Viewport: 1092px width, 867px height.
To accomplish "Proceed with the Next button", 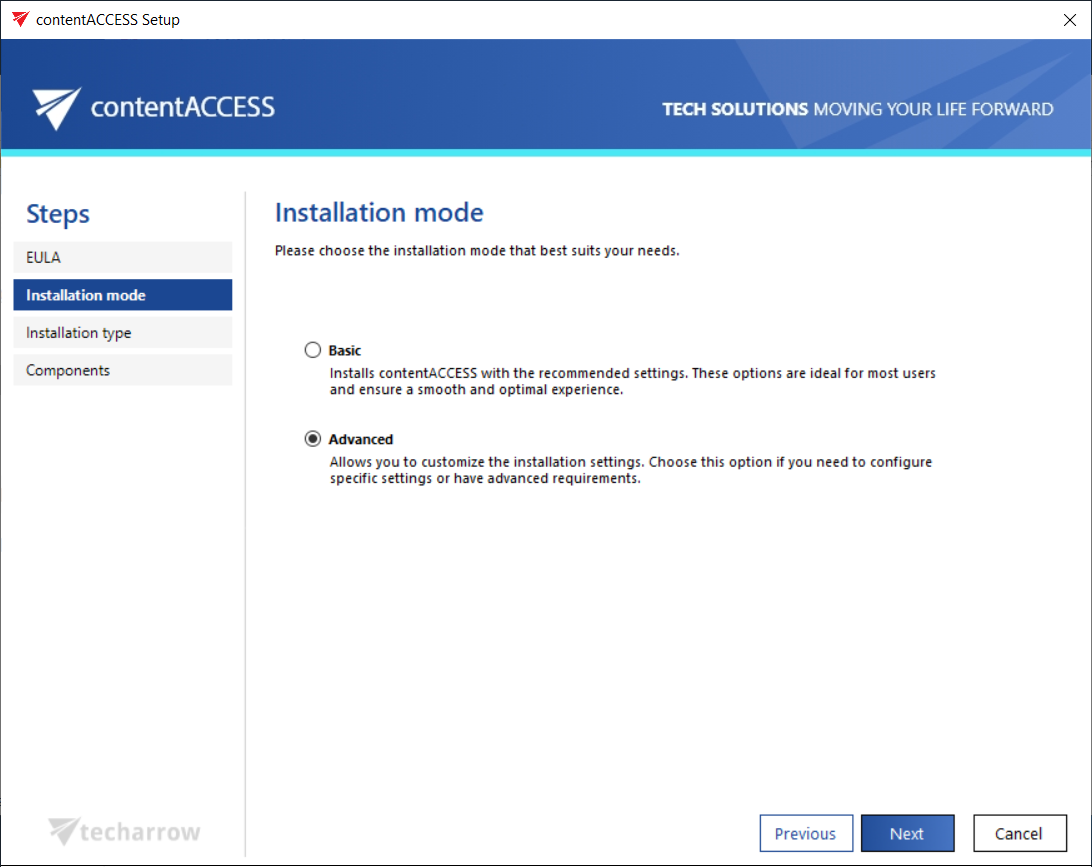I will [907, 834].
